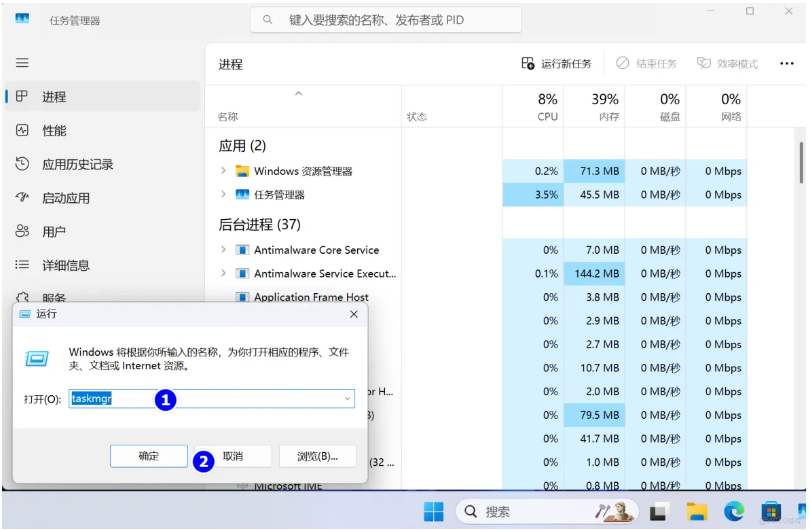The image size is (810, 530).
Task: Click 确定 in the Run dialog
Action: click(x=149, y=456)
